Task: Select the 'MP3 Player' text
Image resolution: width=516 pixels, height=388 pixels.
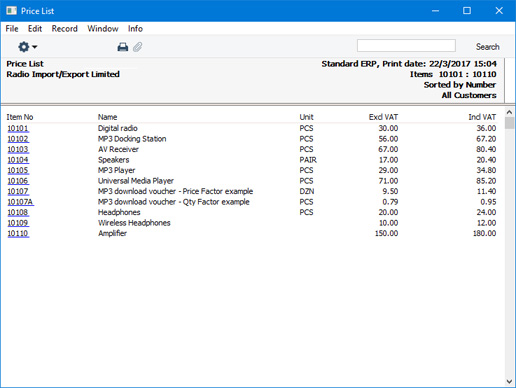Action: pyautogui.click(x=116, y=170)
